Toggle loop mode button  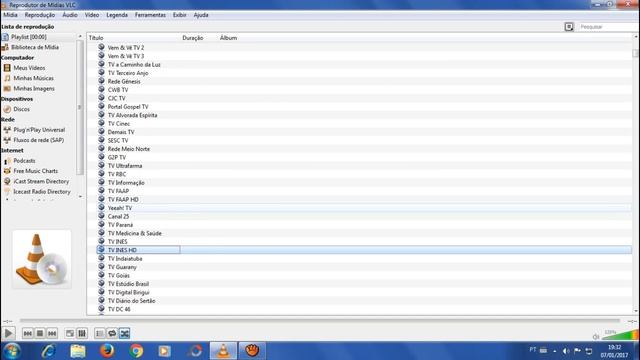tap(112, 333)
